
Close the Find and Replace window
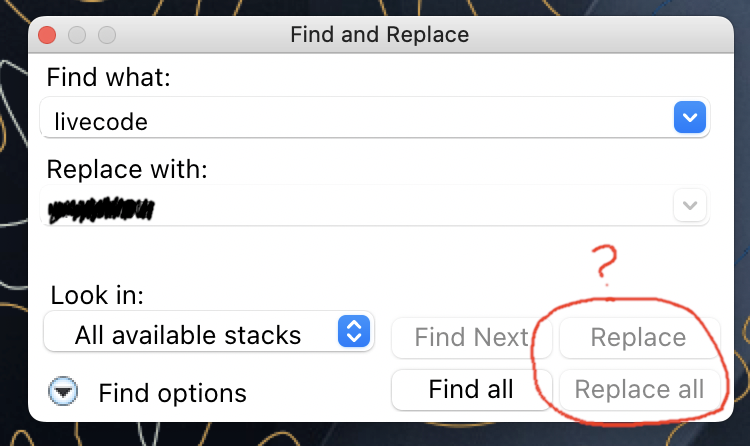(47, 35)
